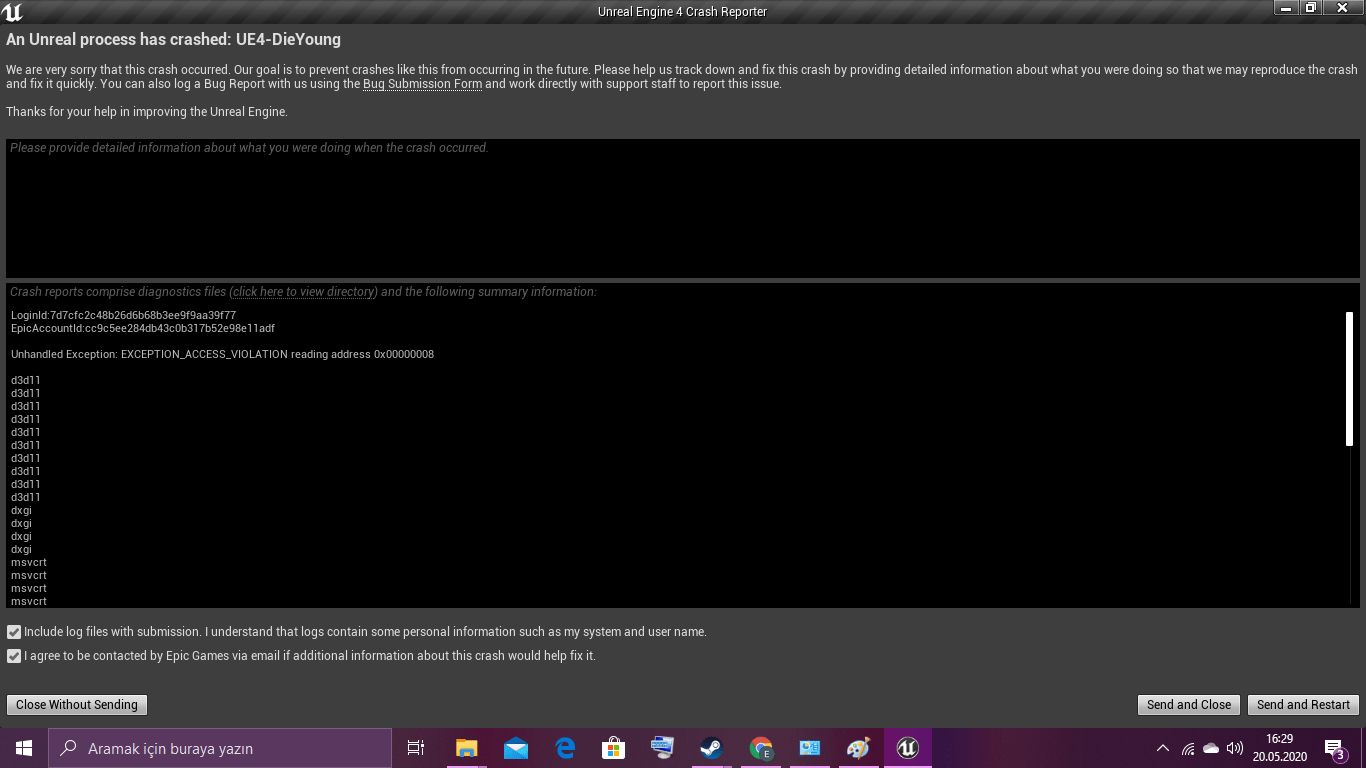Open the notification Action Center
The height and width of the screenshot is (768, 1366).
tap(1333, 748)
